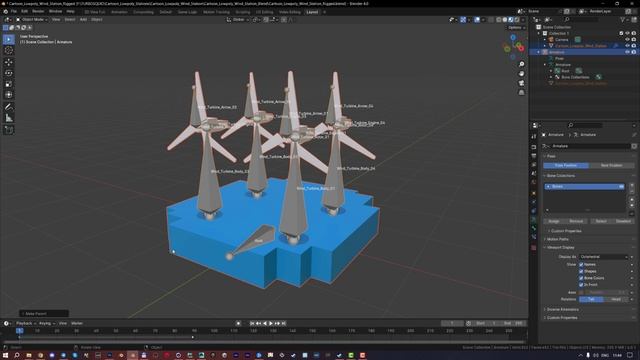Viewport: 640px width, 360px height.
Task: Open the Output properties tab icon
Action: point(534,156)
